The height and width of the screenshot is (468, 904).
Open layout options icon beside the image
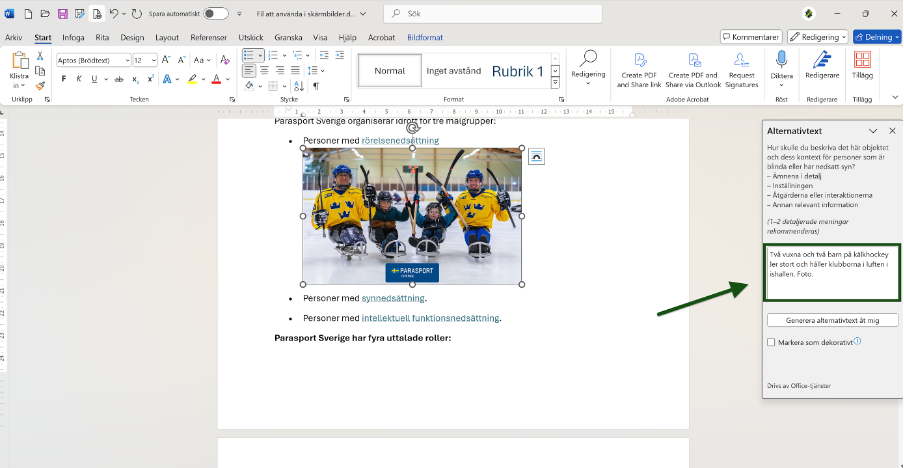coord(536,156)
